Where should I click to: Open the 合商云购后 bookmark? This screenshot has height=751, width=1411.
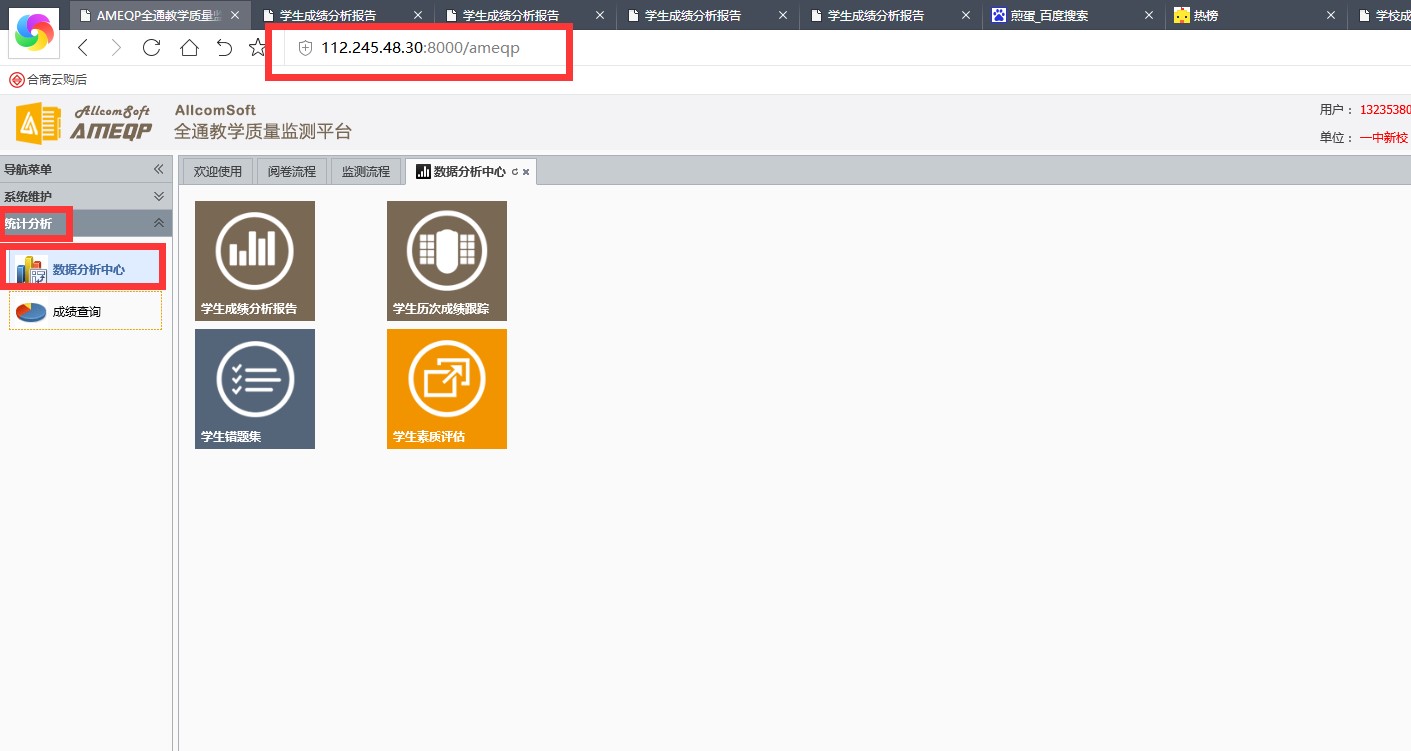49,80
